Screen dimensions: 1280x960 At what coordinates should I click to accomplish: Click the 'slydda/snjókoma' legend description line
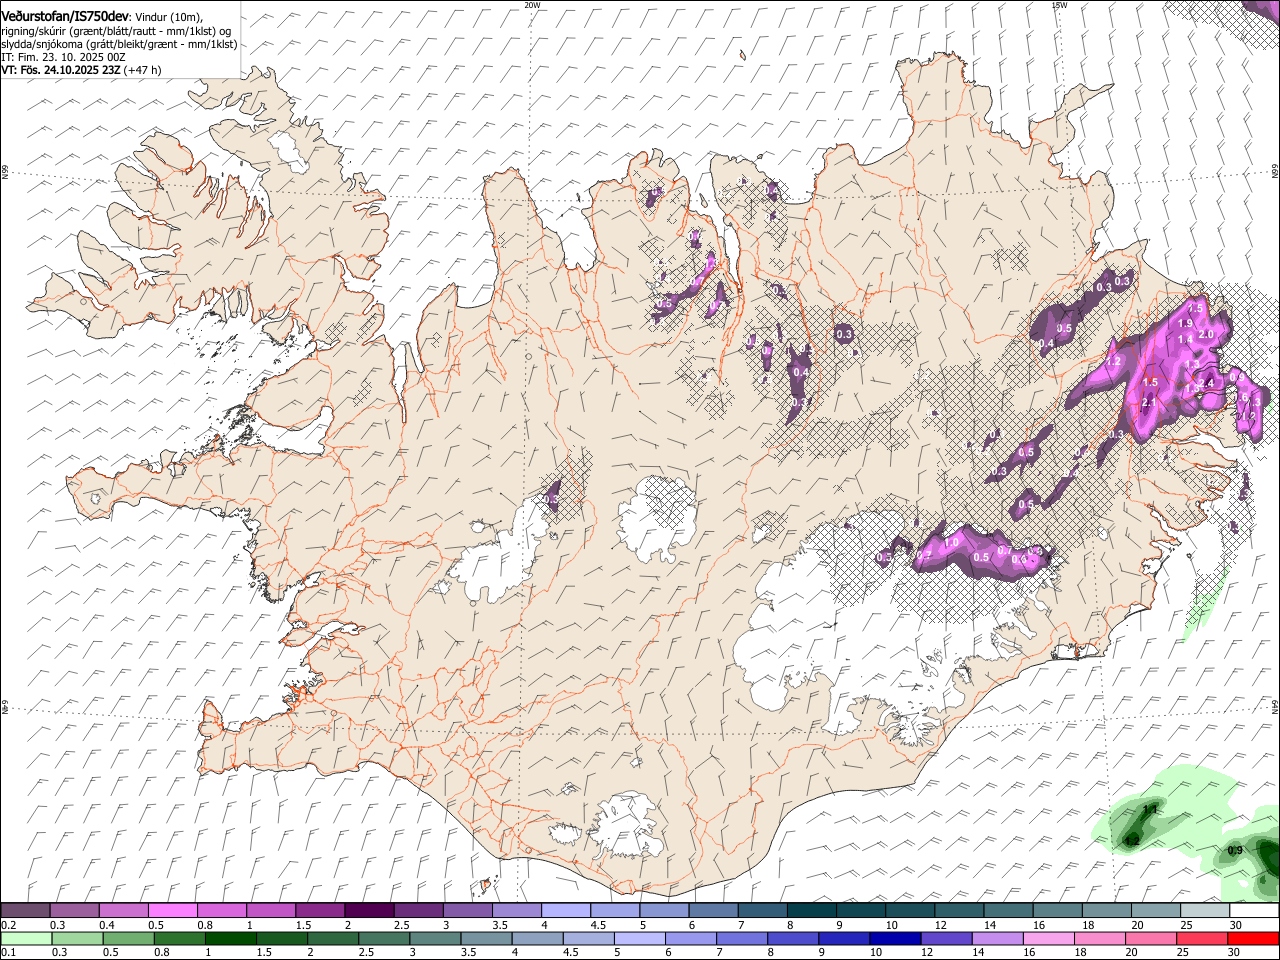(119, 44)
